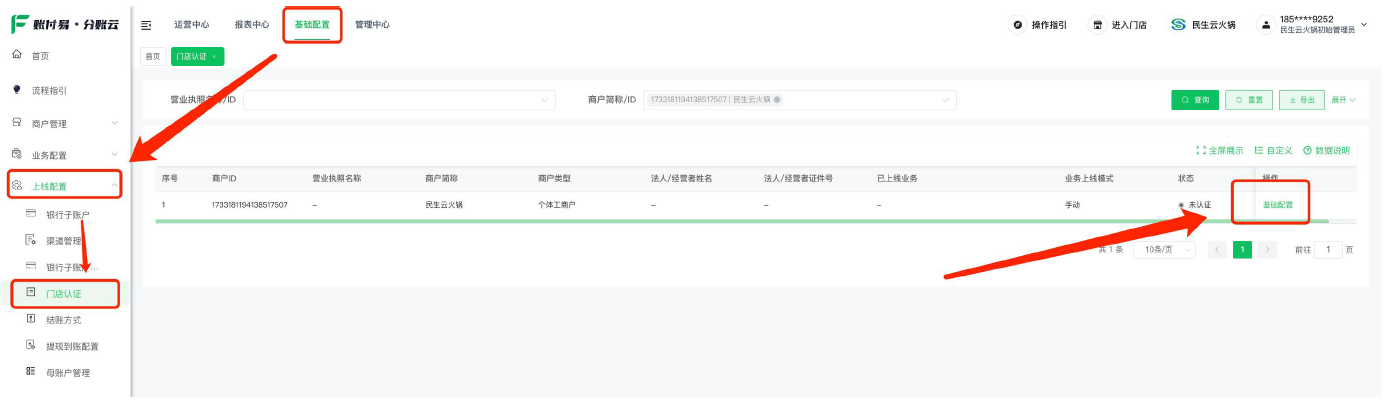Screen dimensions: 1390x403
Task: Collapse the sidebar using the hamburger icon
Action: click(x=147, y=25)
